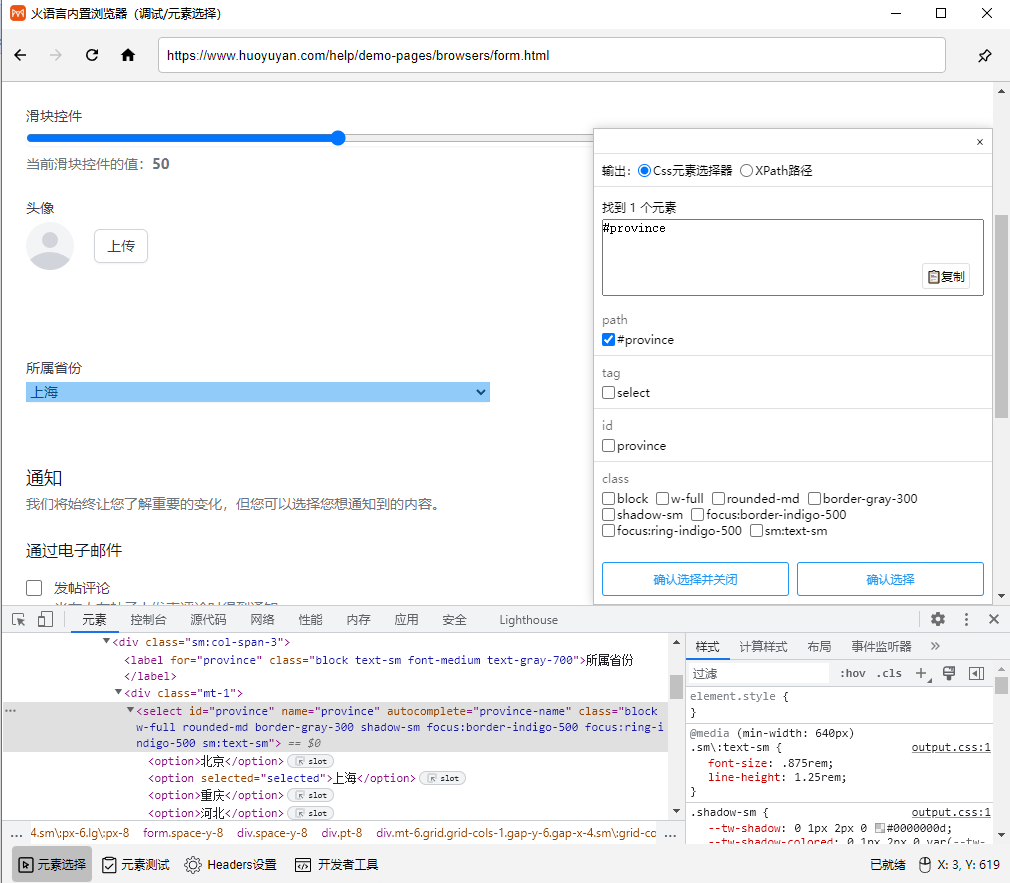Open the 所属省份 dropdown showing 上海
This screenshot has width=1010, height=883.
coord(258,393)
